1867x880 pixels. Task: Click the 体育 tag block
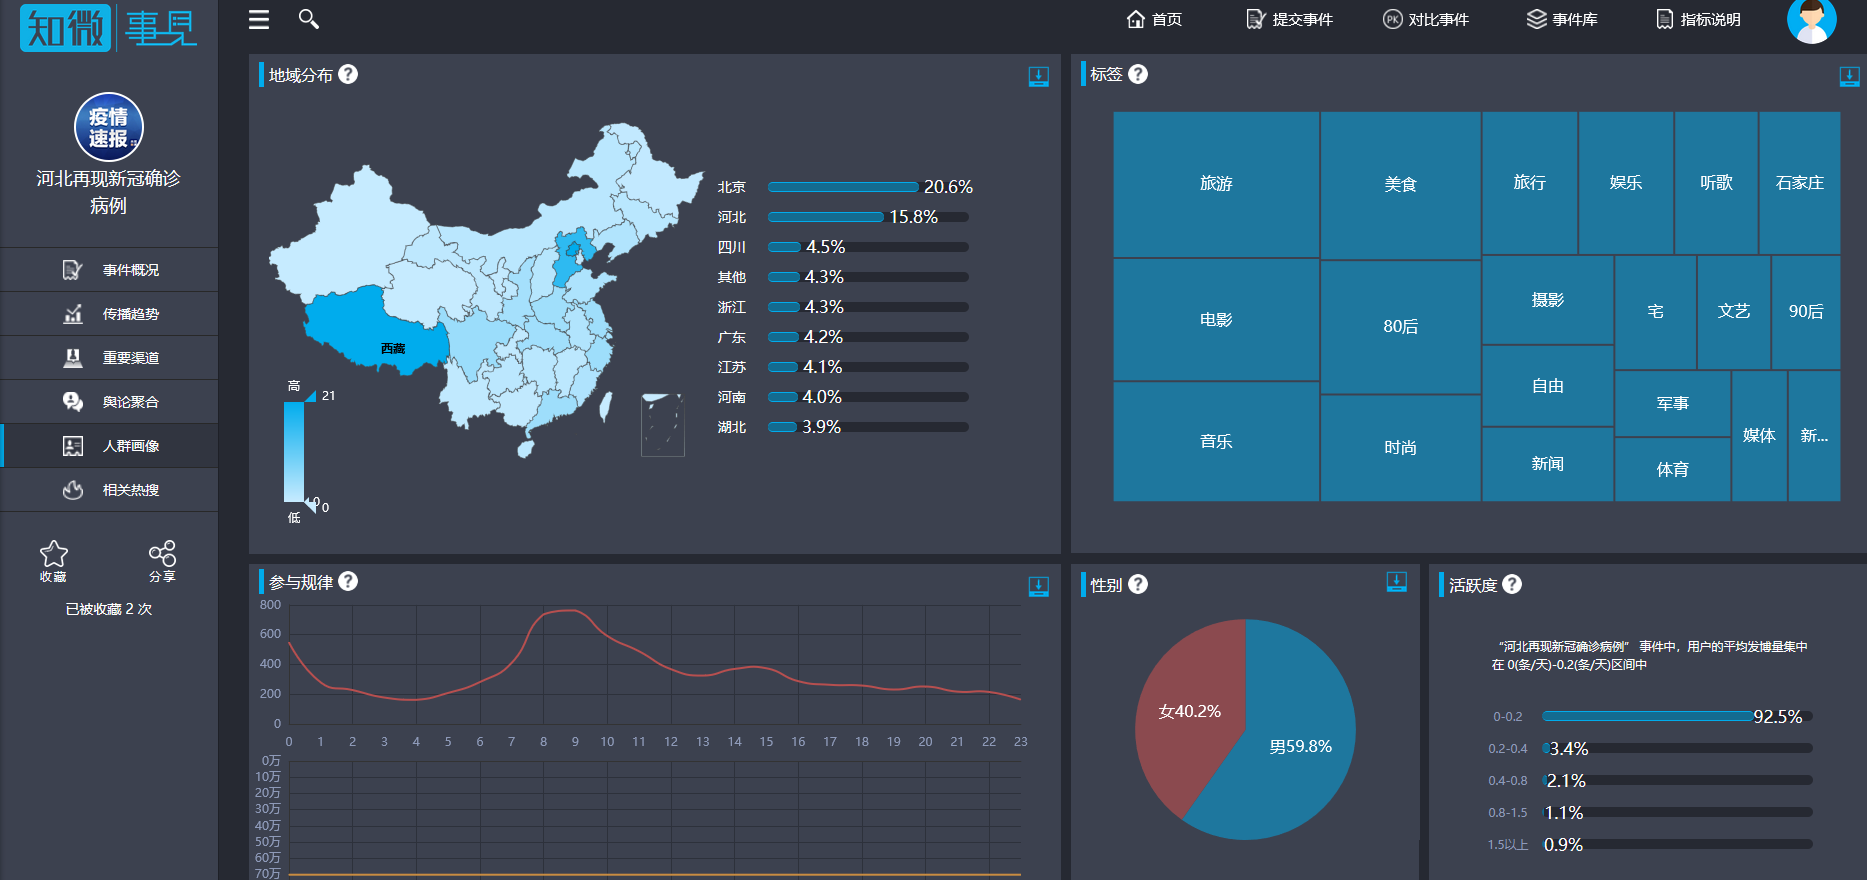[1672, 469]
